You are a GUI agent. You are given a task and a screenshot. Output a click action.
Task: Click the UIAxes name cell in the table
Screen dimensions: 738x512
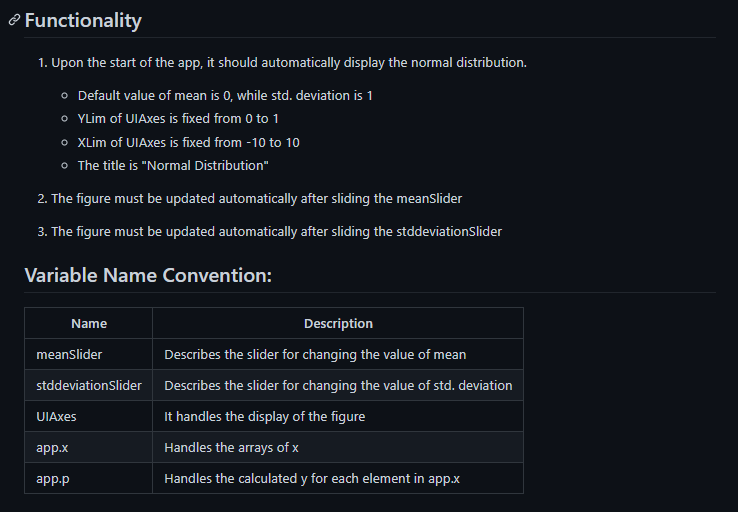[88, 416]
